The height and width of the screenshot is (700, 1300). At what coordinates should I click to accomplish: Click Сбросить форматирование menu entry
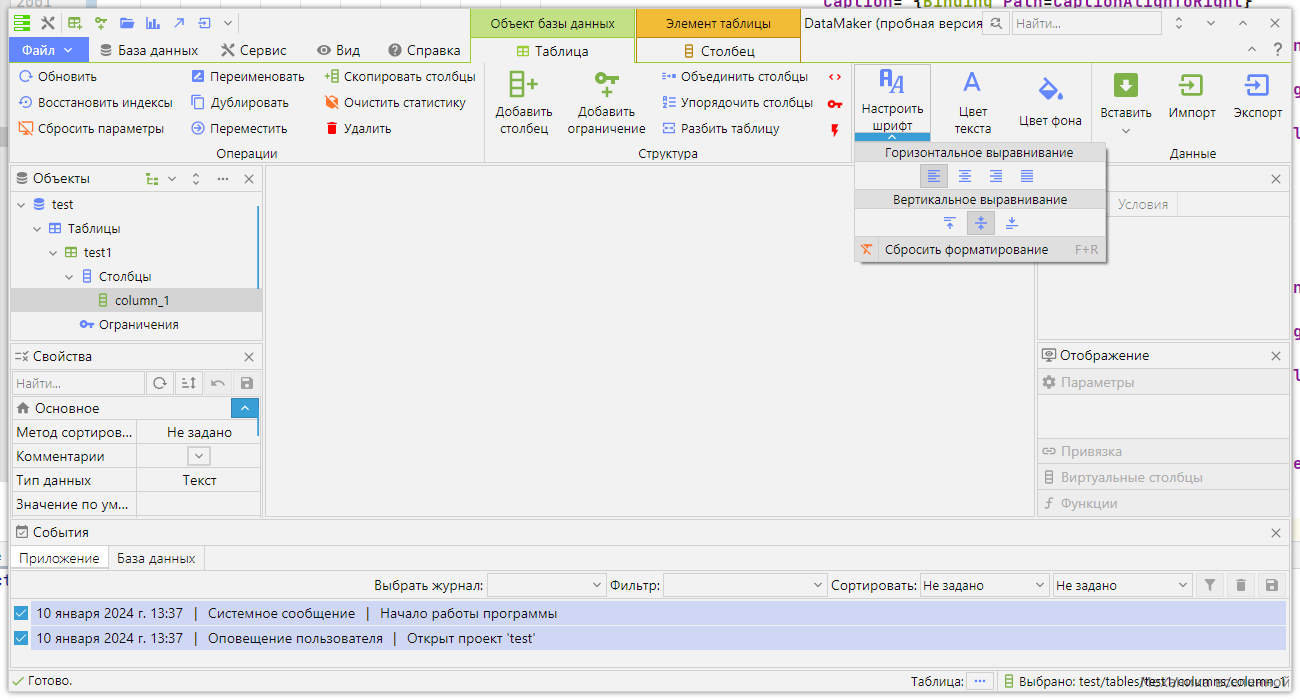coord(980,250)
